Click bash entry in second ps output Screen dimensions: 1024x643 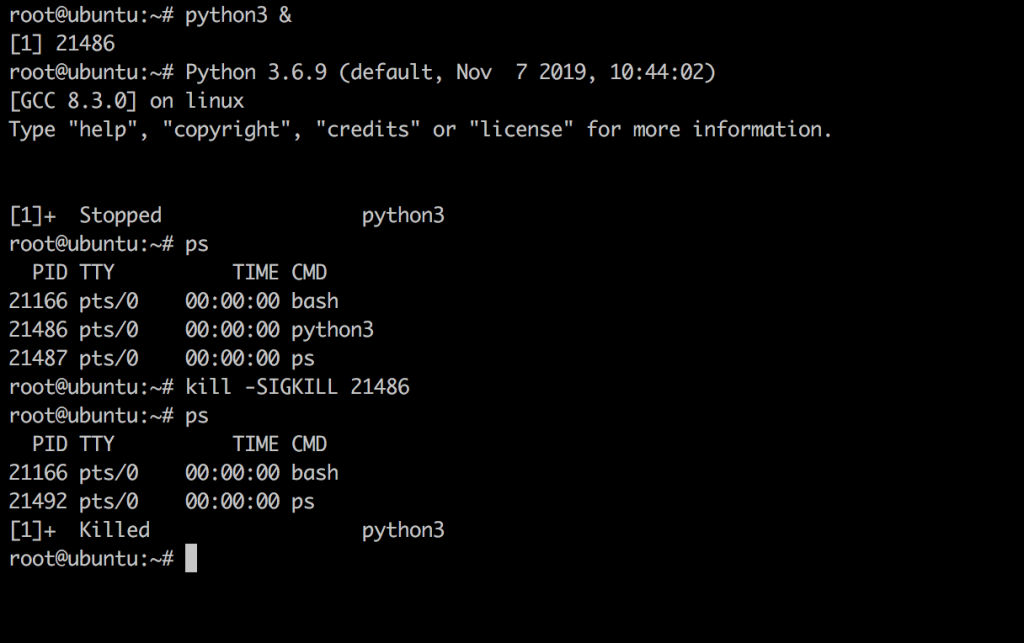click(315, 473)
